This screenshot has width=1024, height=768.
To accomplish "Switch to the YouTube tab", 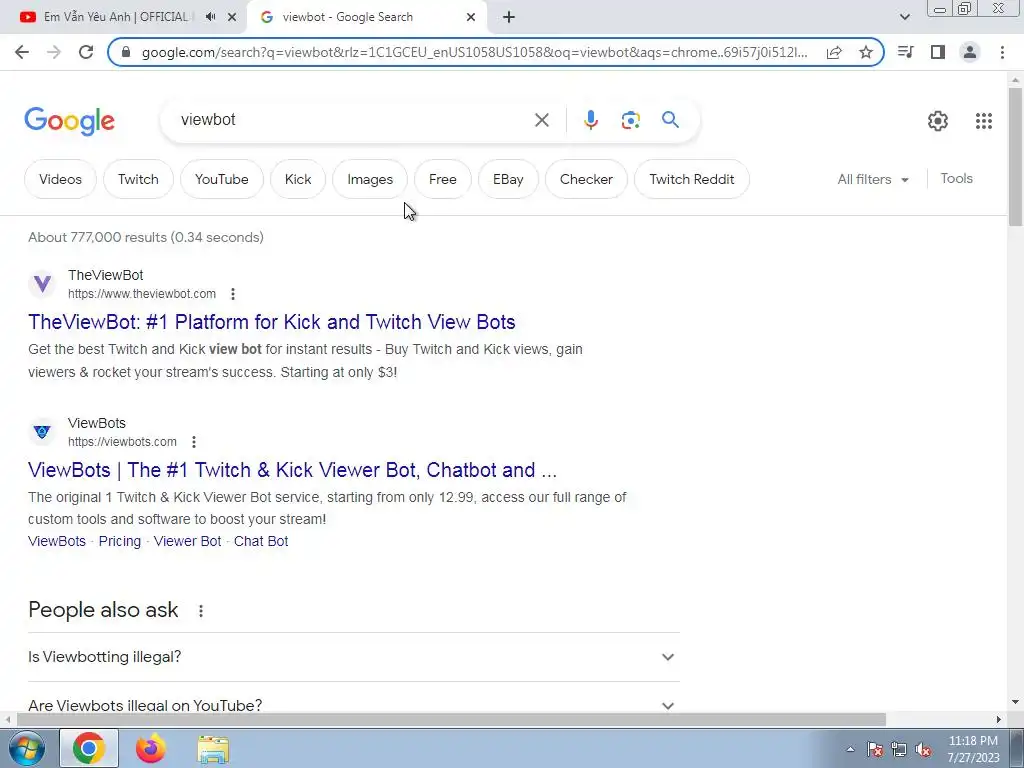I will 114,17.
